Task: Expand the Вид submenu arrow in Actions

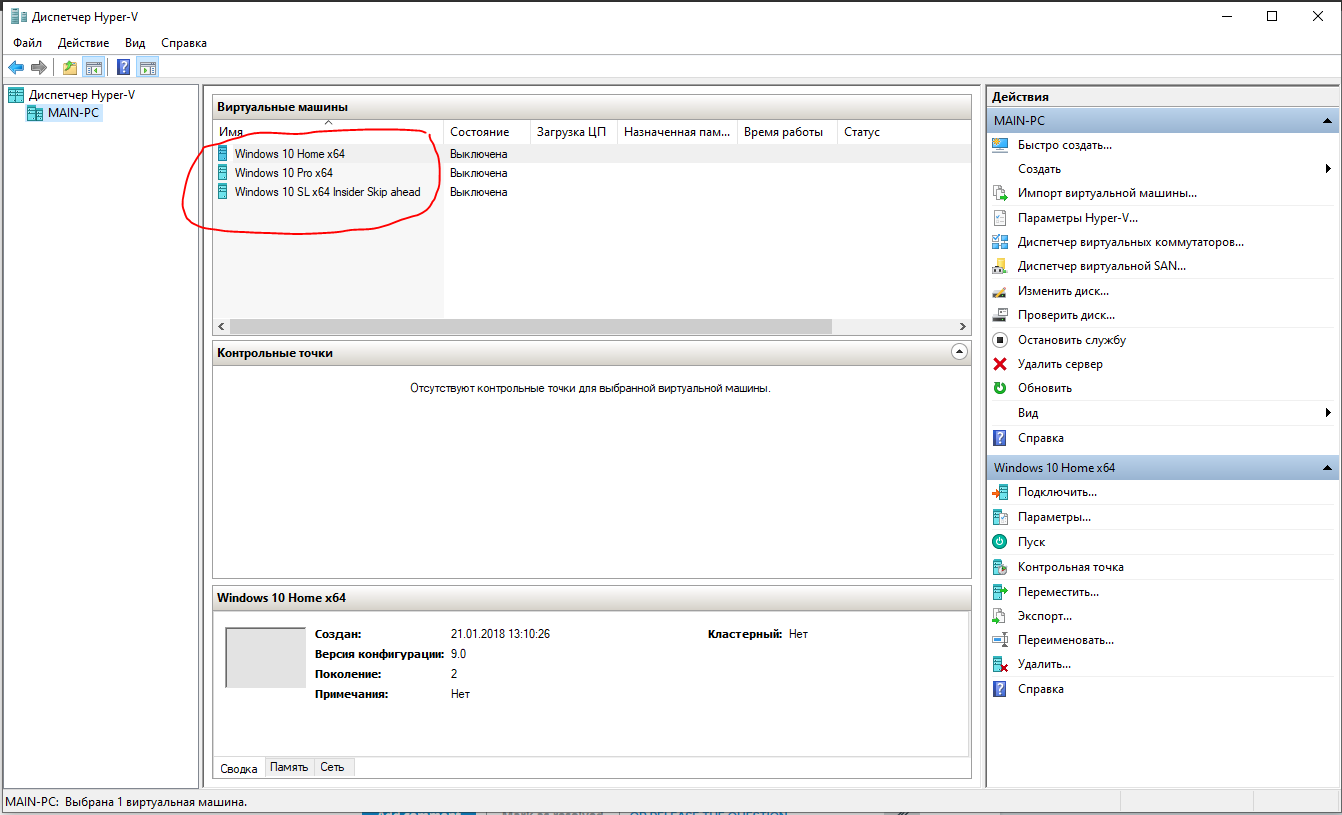Action: coord(1328,413)
